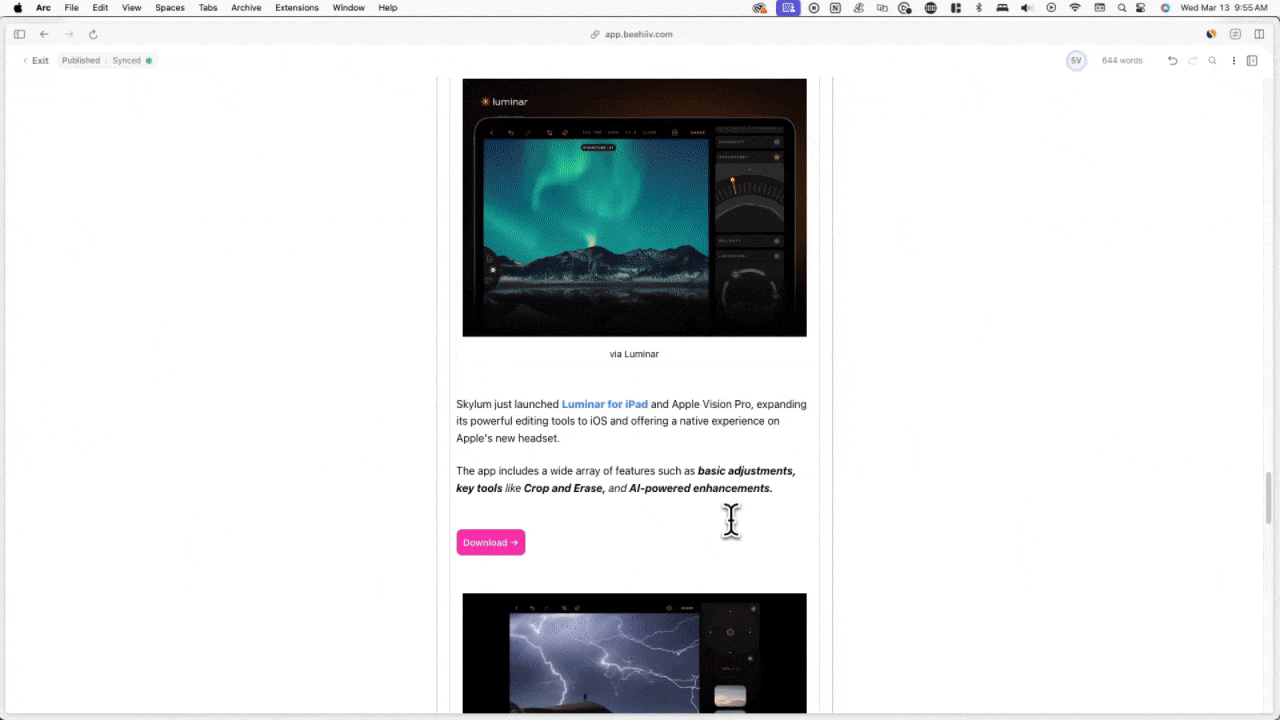
Task: Redo the edit in the editor
Action: pos(1192,61)
